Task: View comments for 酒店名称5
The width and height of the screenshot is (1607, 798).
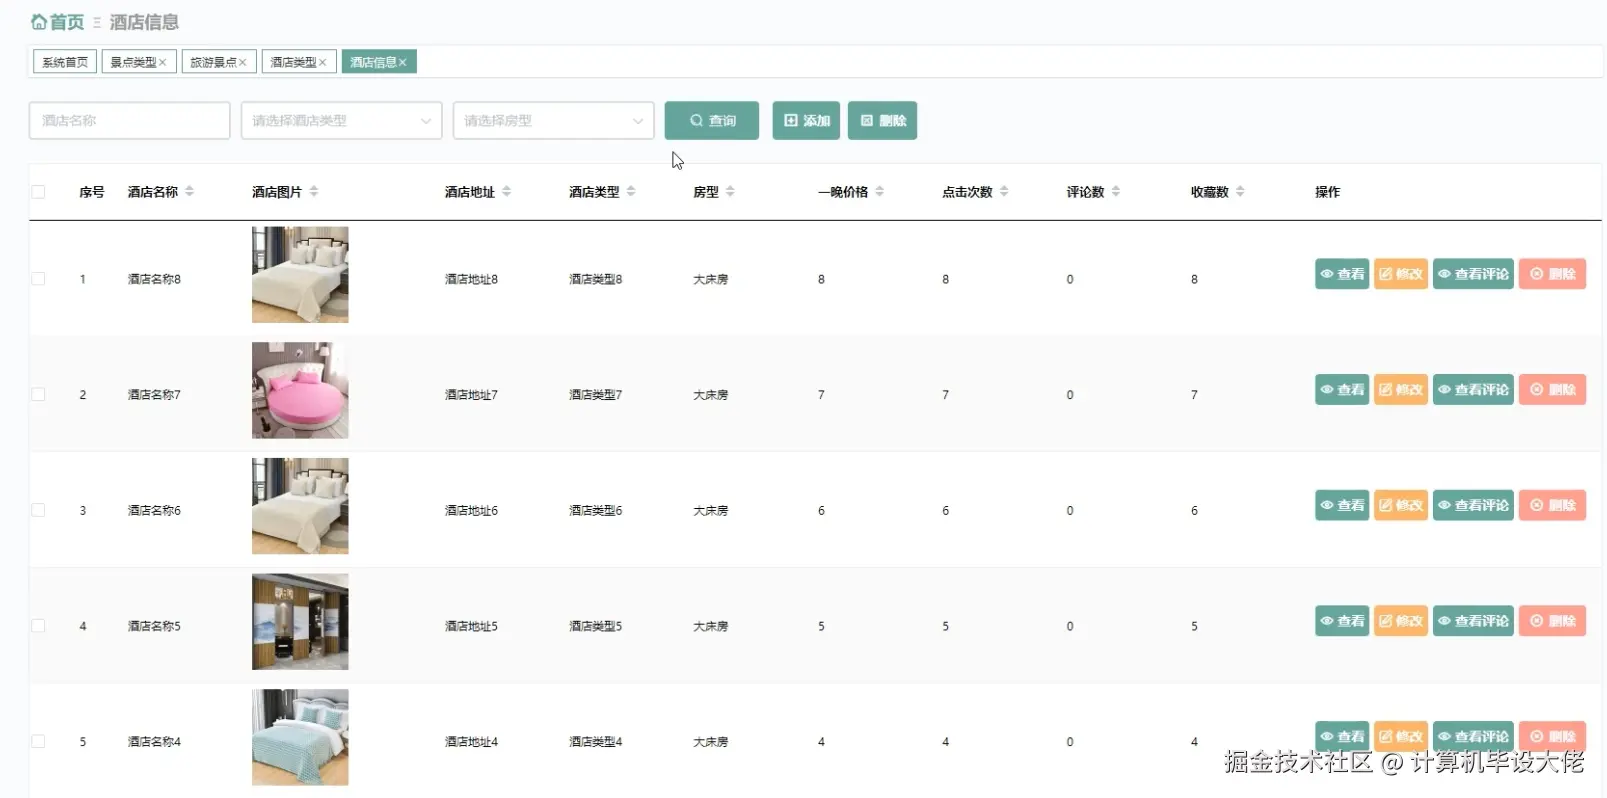Action: [x=1473, y=621]
